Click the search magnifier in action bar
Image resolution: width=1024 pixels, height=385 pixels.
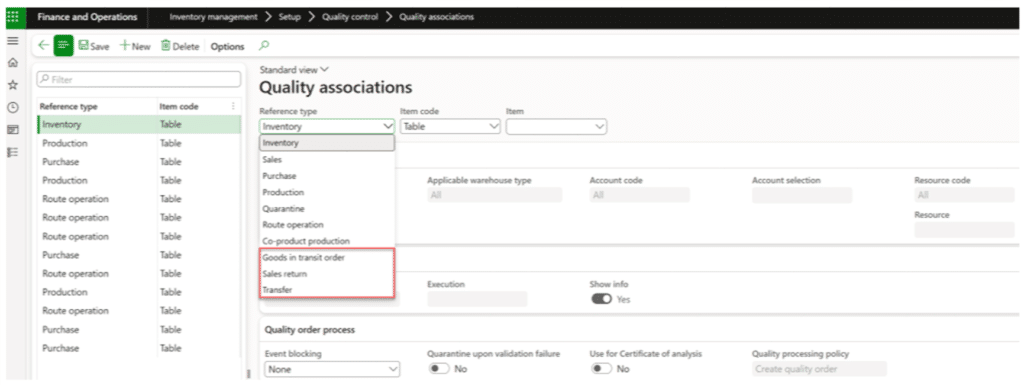pyautogui.click(x=264, y=46)
